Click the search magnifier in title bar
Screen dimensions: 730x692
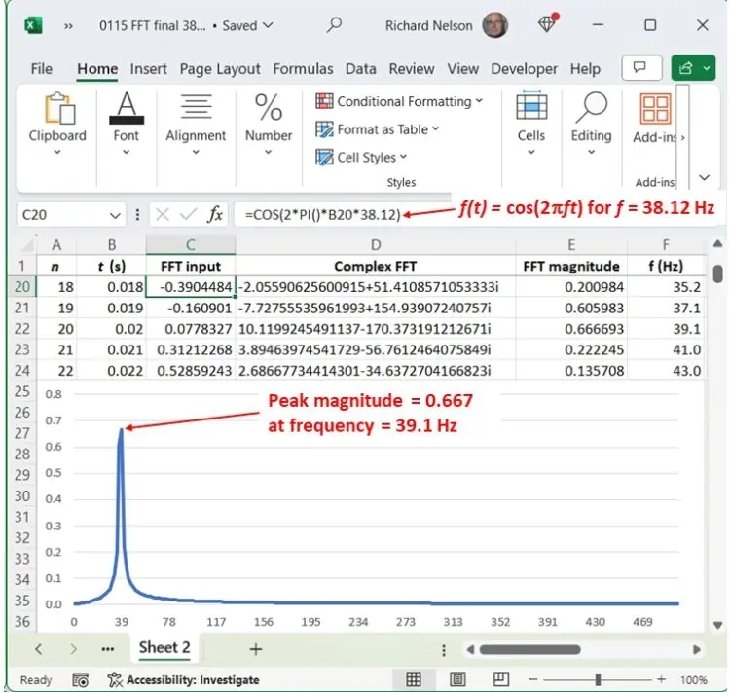pos(335,25)
